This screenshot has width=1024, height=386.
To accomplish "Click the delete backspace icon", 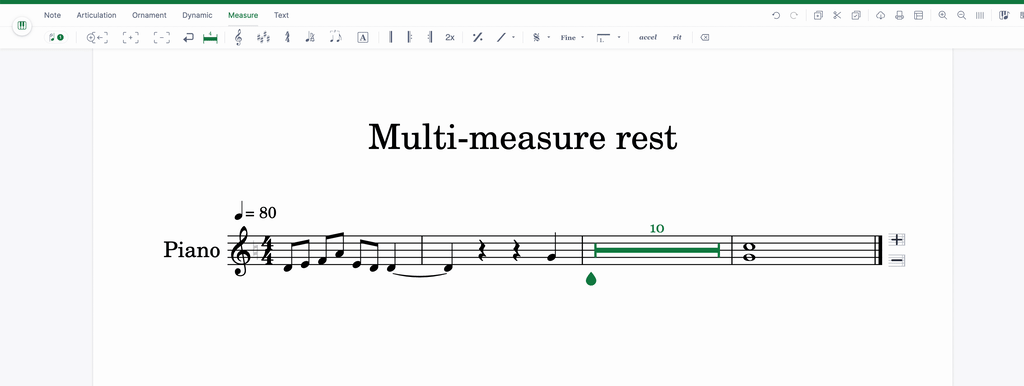I will click(705, 38).
